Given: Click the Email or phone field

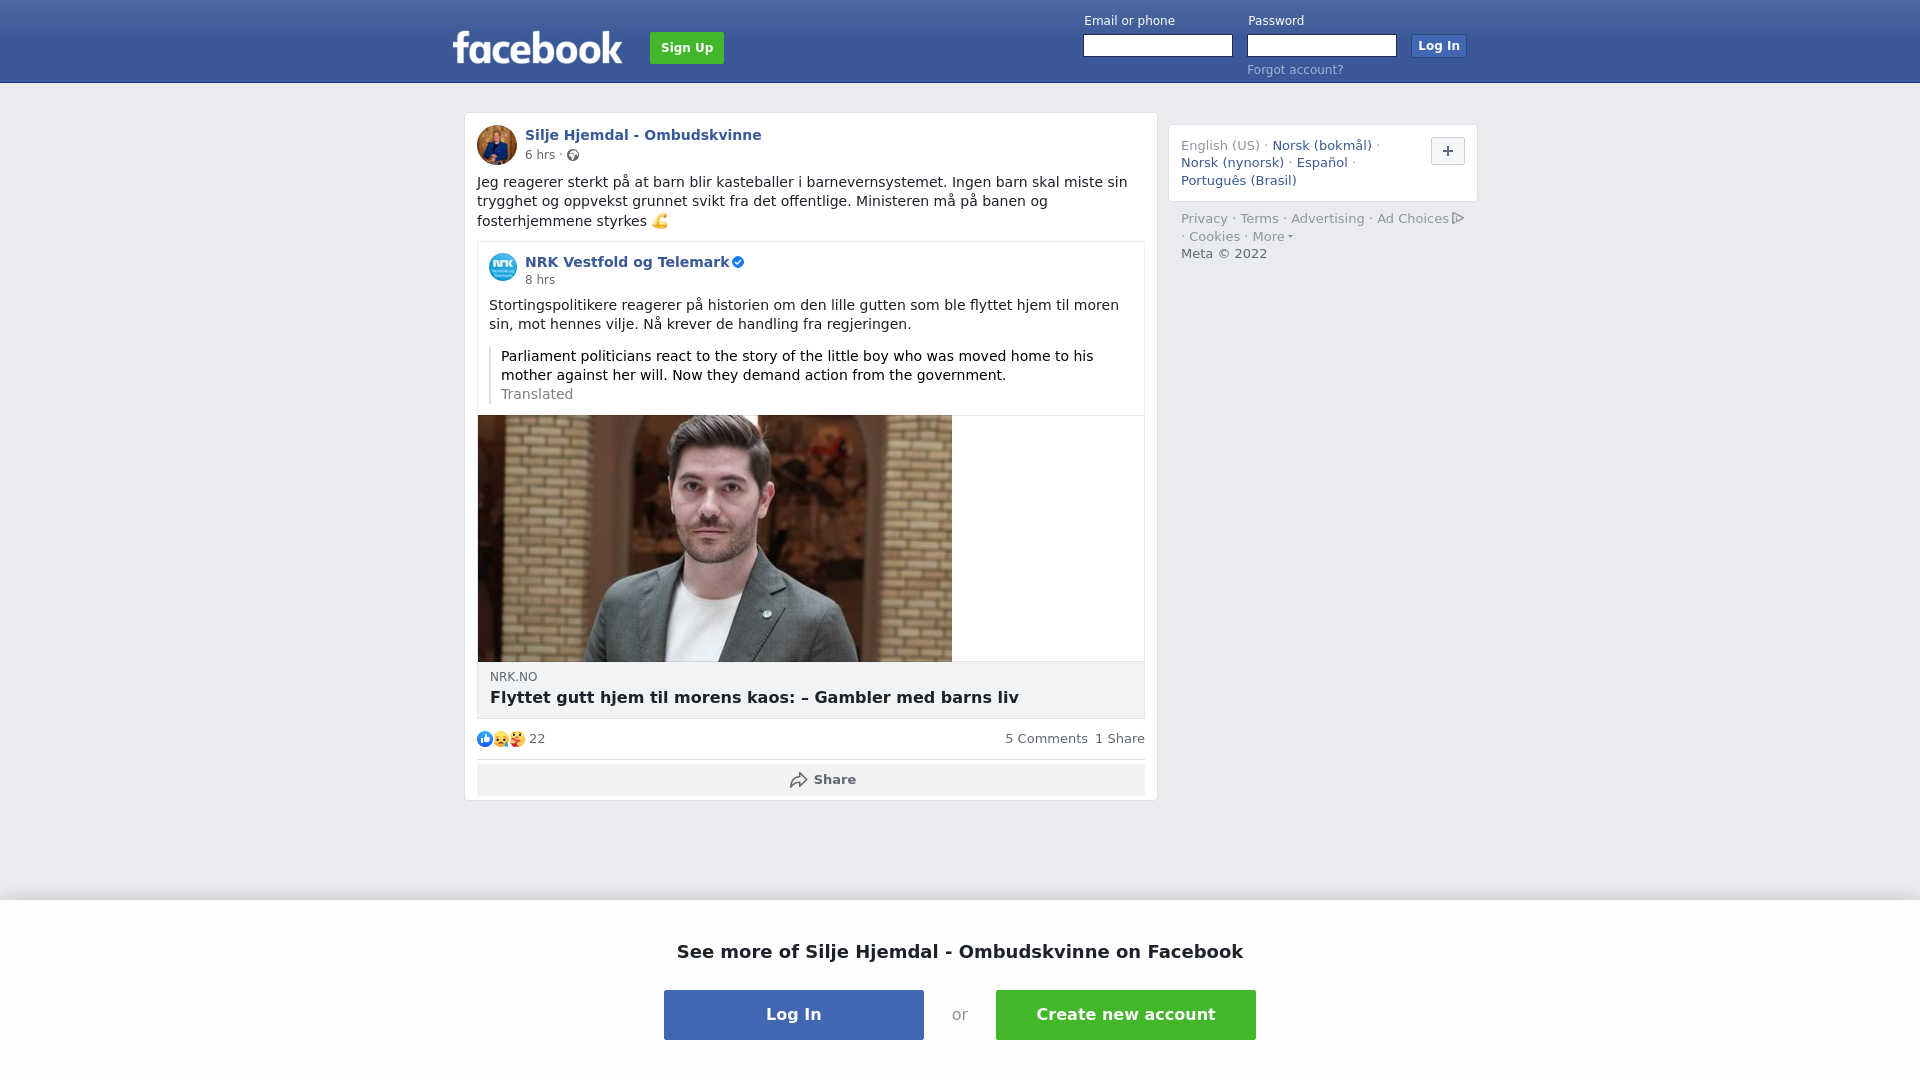Looking at the screenshot, I should click(x=1158, y=46).
